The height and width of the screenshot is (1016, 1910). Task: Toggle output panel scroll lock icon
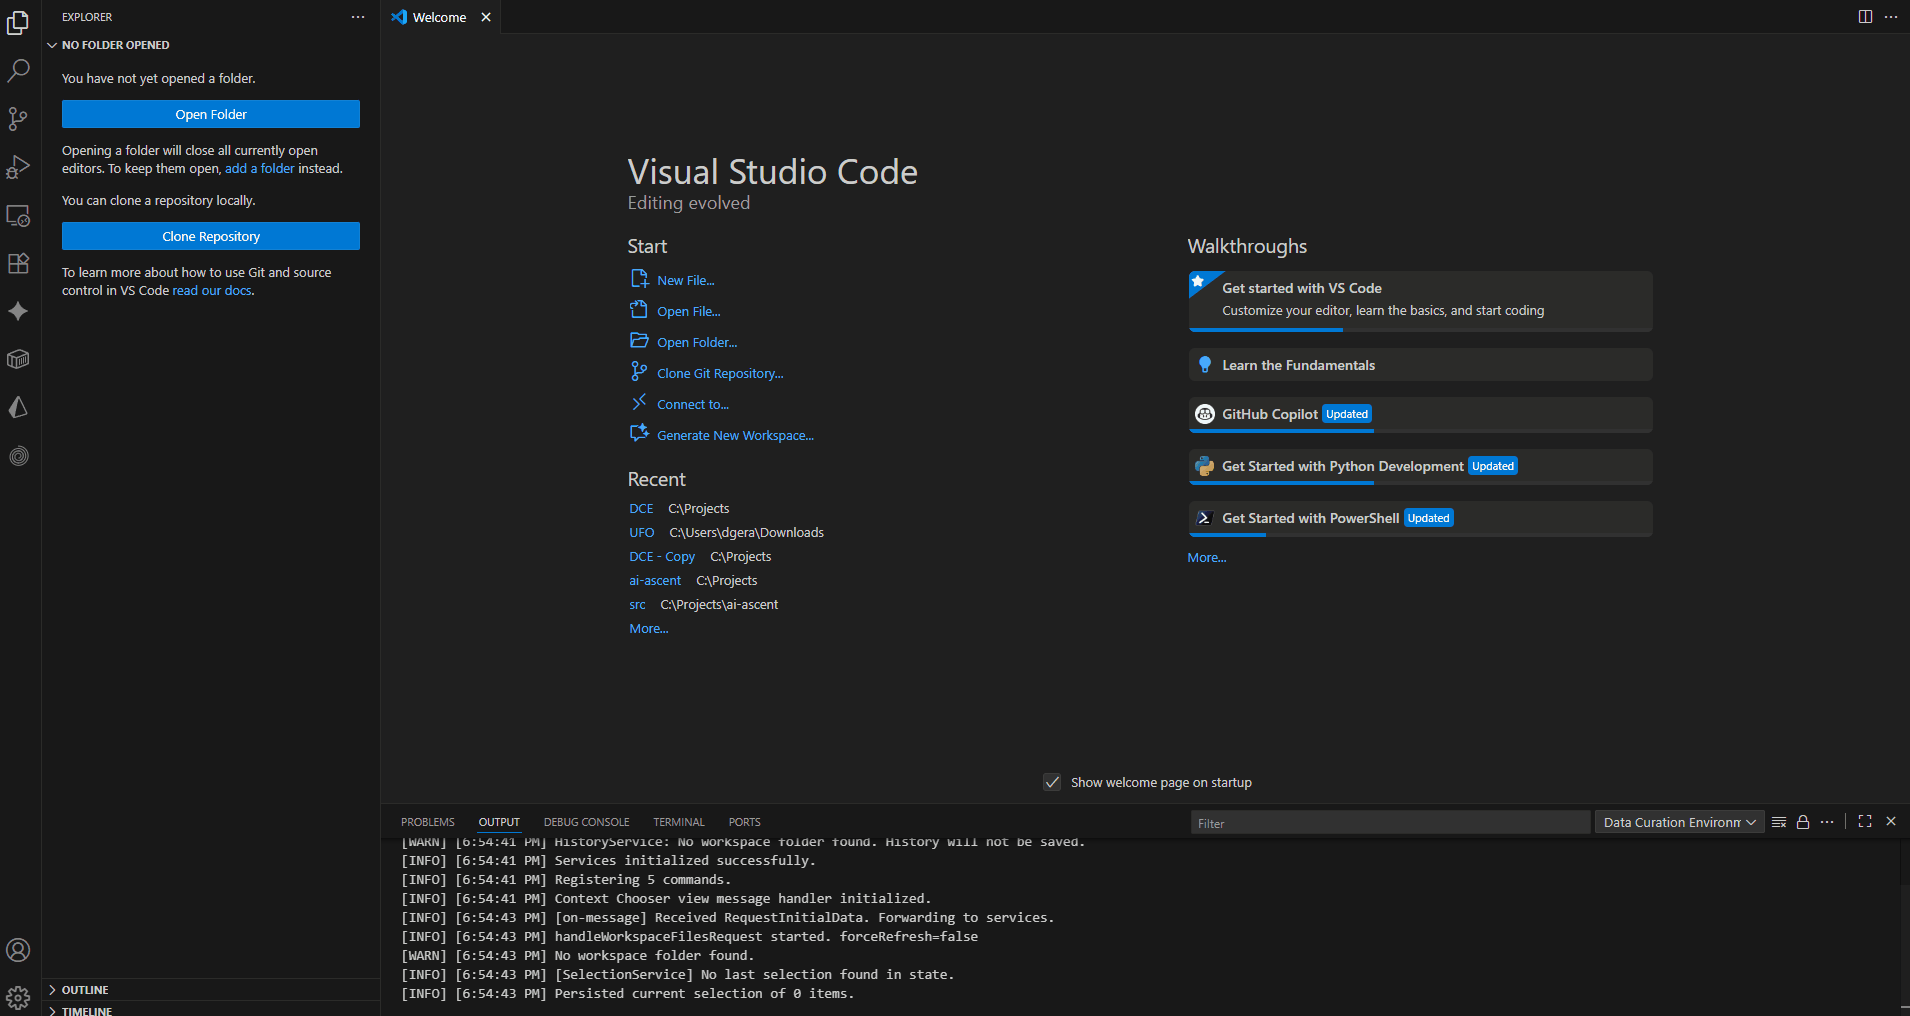pos(1803,822)
